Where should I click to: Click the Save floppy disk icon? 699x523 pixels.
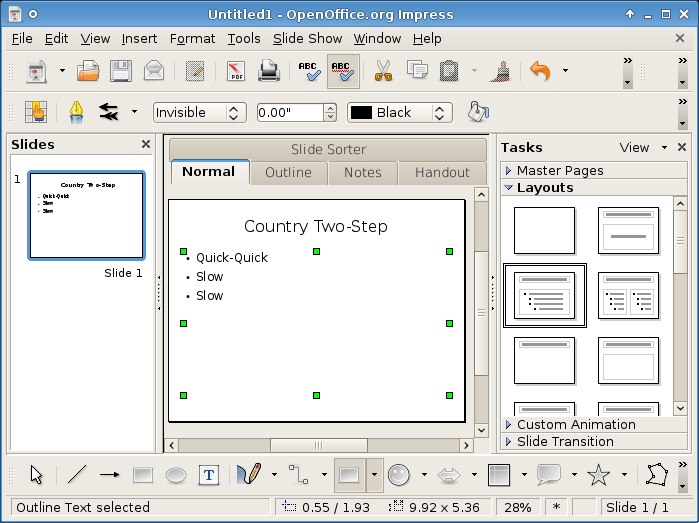point(121,71)
